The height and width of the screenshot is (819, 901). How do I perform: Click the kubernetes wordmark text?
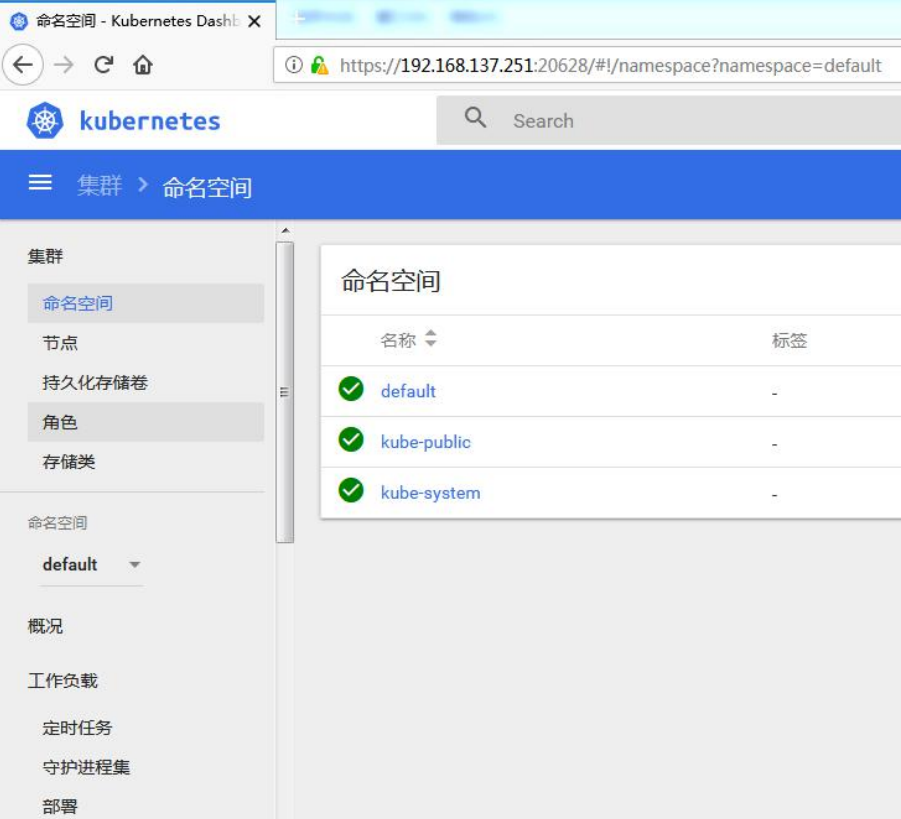click(x=150, y=121)
